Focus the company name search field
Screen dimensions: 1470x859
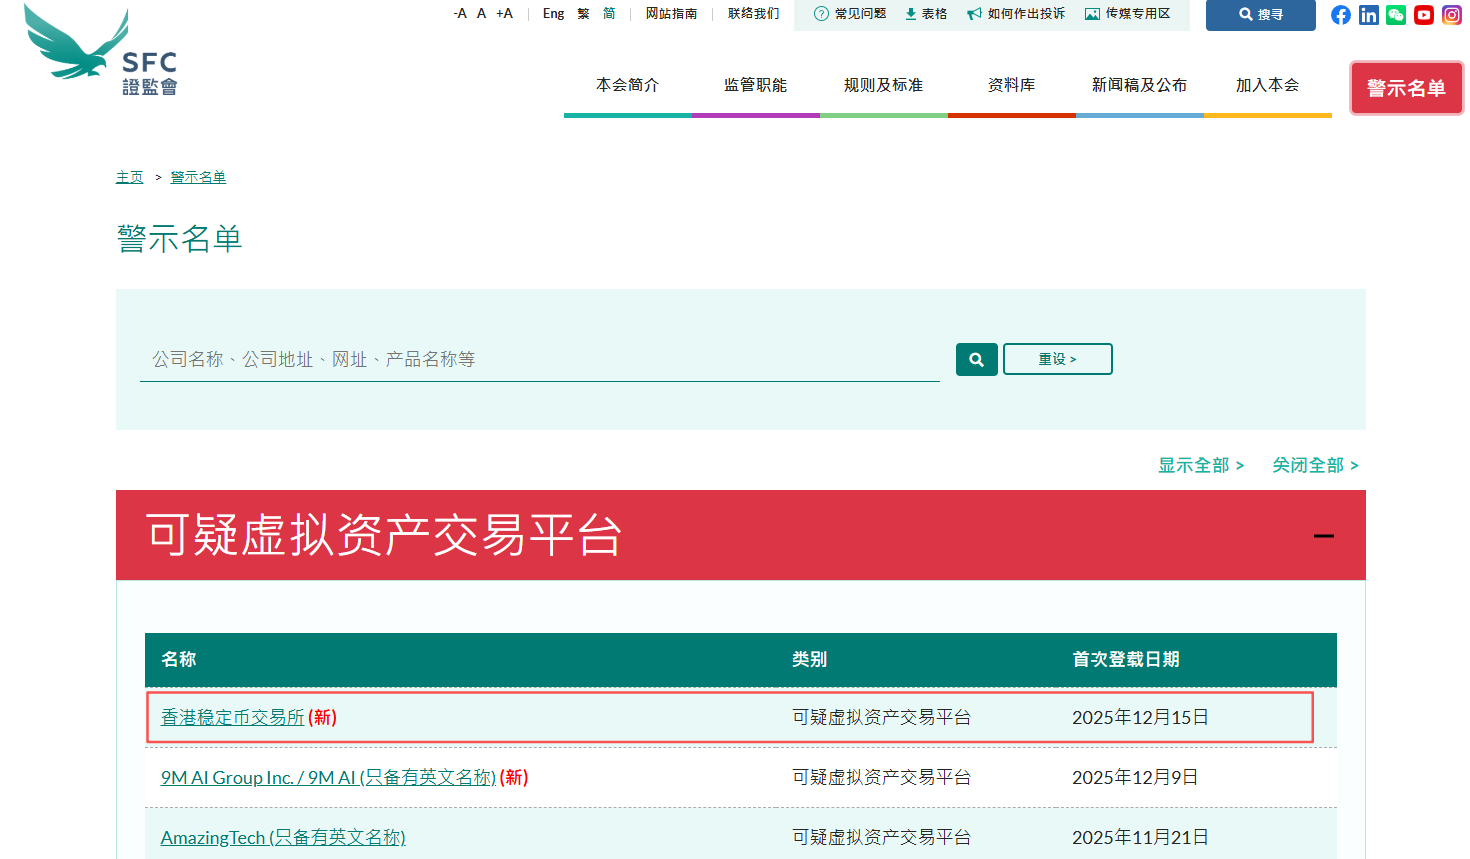pyautogui.click(x=539, y=359)
